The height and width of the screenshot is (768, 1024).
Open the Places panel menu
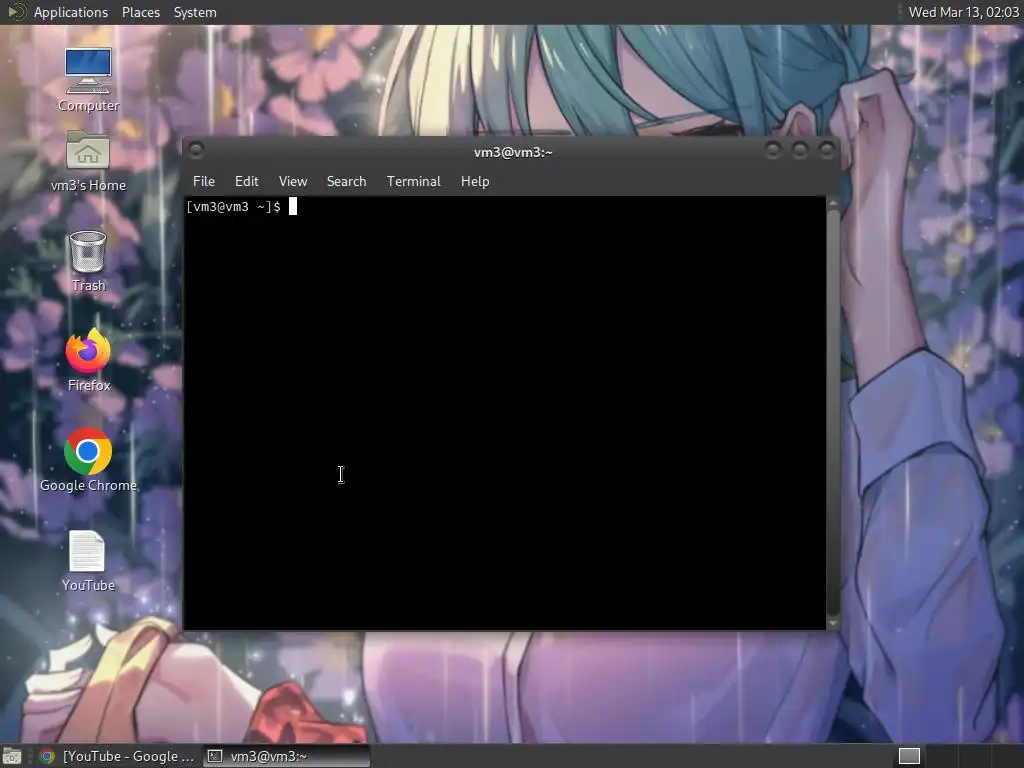coord(141,12)
